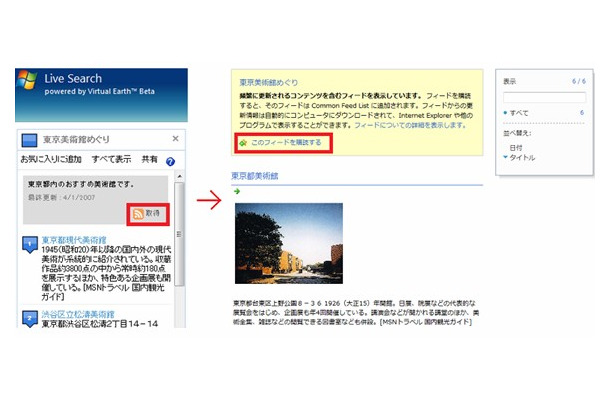Click the scrollbar up arrow in collection panel
This screenshot has height=400, width=610.
[179, 176]
